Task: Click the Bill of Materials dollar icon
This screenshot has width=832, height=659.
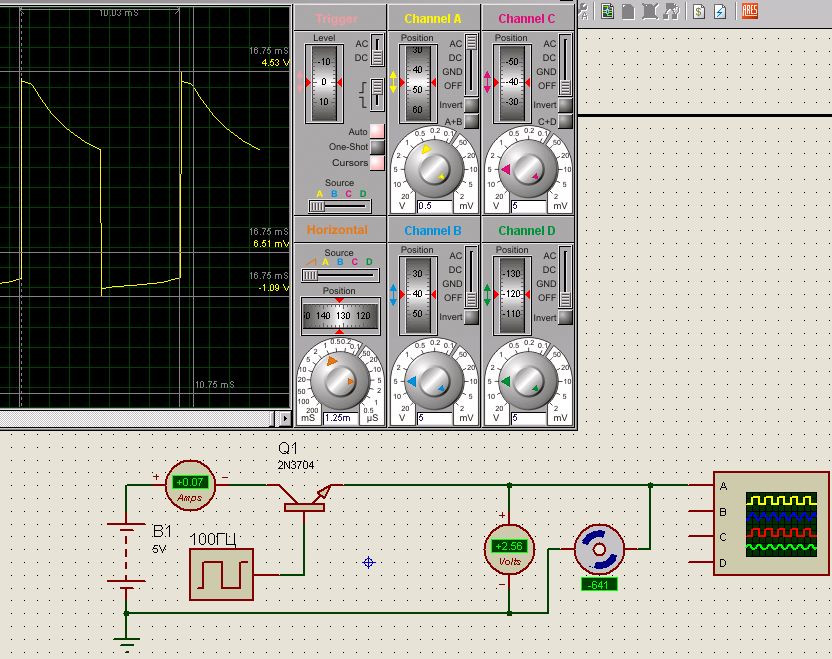Action: click(700, 11)
